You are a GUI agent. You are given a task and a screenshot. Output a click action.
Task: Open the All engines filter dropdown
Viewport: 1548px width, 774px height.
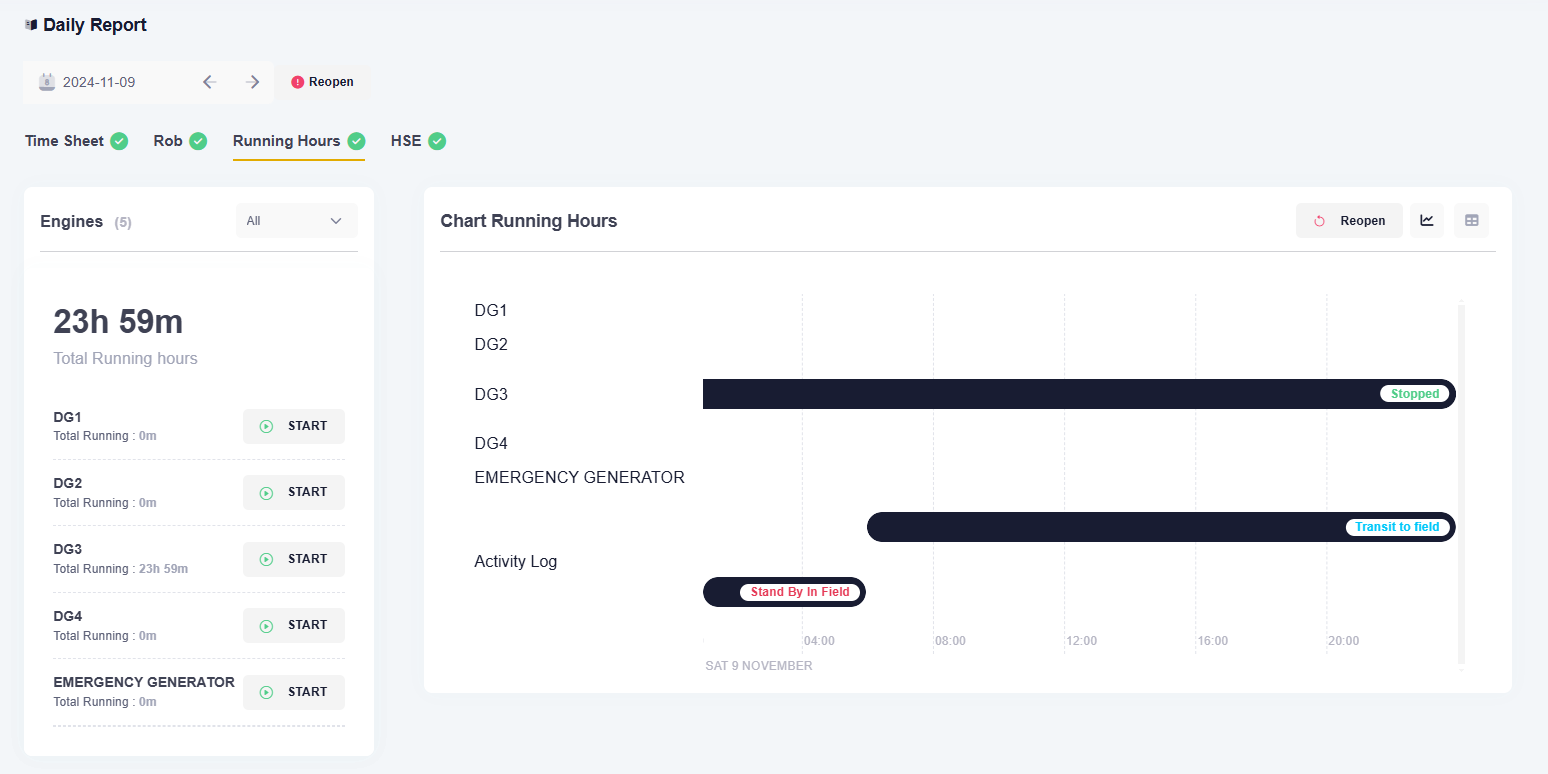(x=296, y=221)
